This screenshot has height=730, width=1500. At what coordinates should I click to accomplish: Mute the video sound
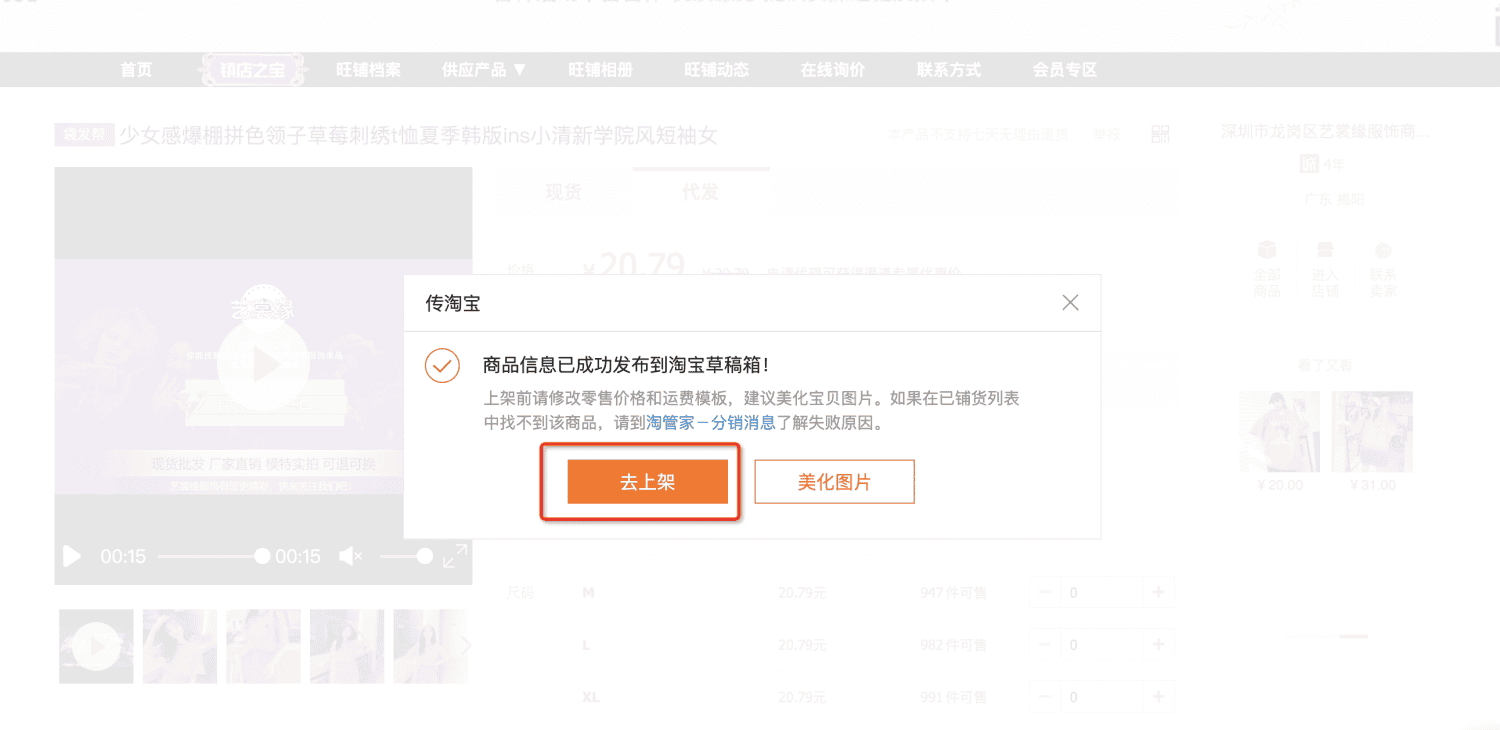pyautogui.click(x=352, y=556)
